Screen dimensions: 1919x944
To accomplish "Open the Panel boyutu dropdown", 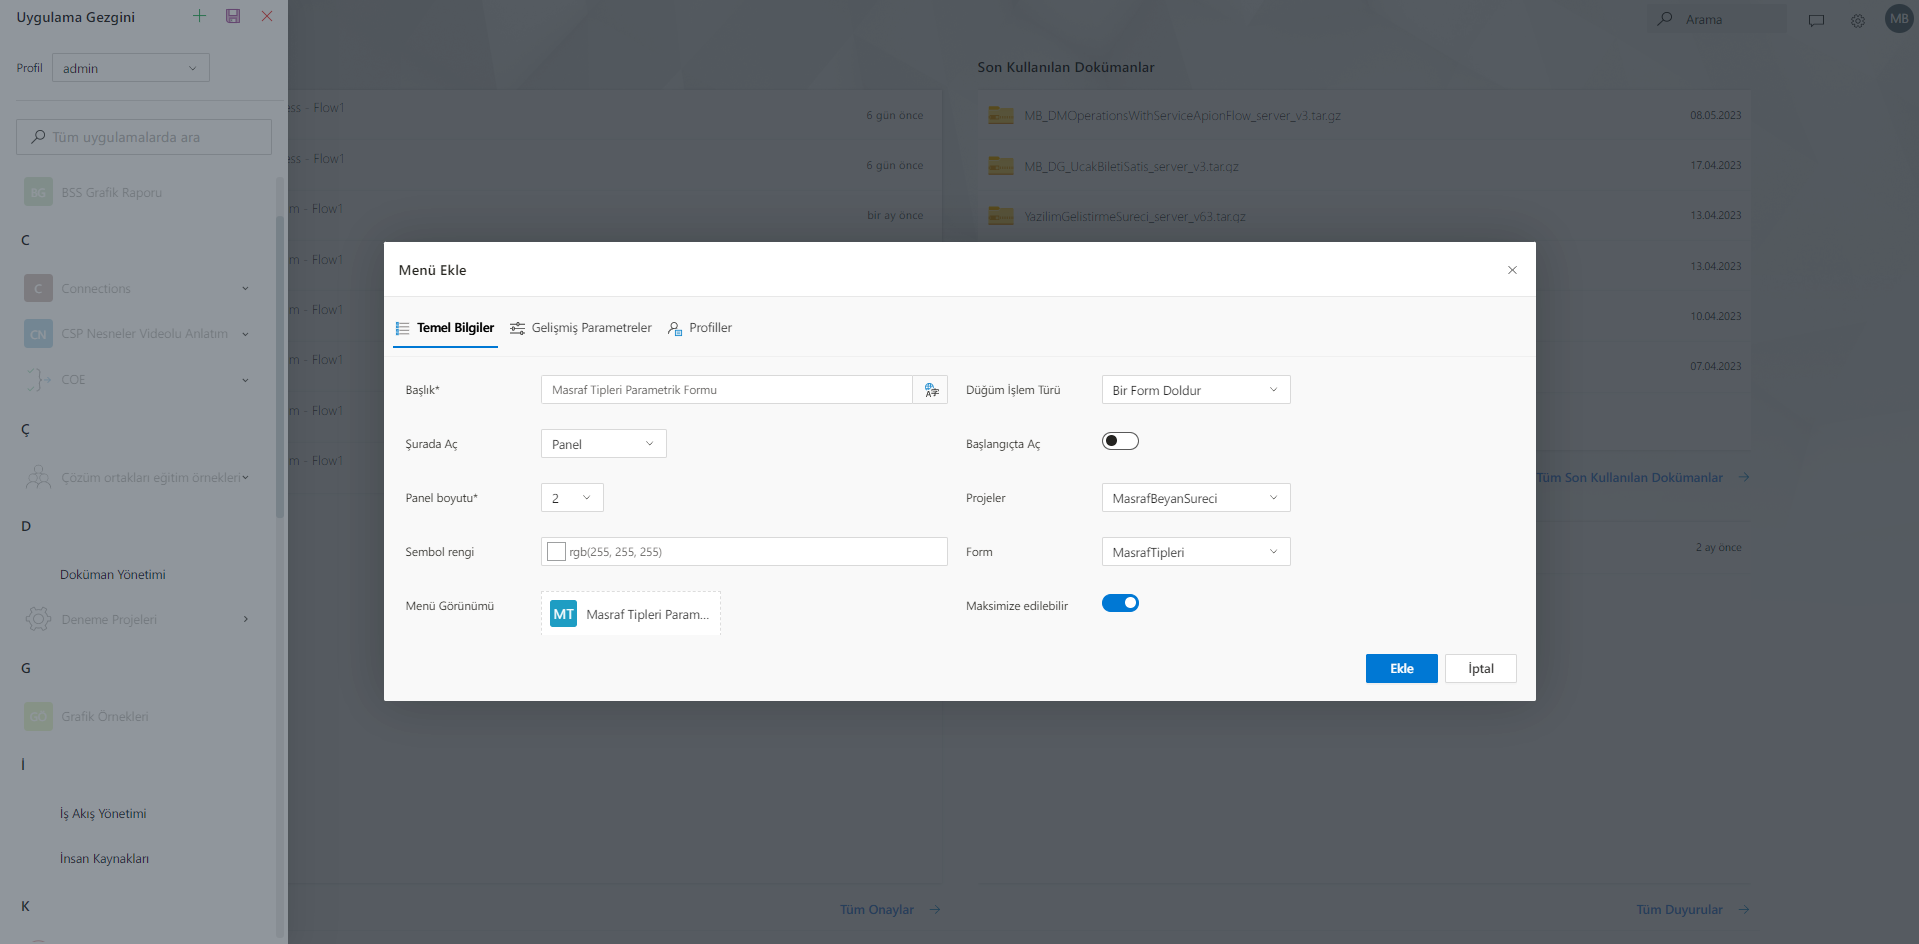I will coord(572,498).
